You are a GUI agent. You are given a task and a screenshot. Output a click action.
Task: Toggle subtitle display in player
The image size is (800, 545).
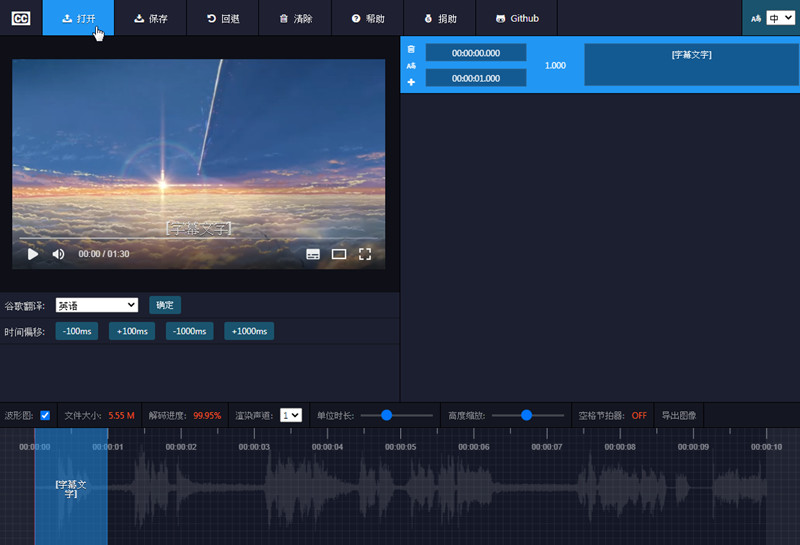coord(313,254)
